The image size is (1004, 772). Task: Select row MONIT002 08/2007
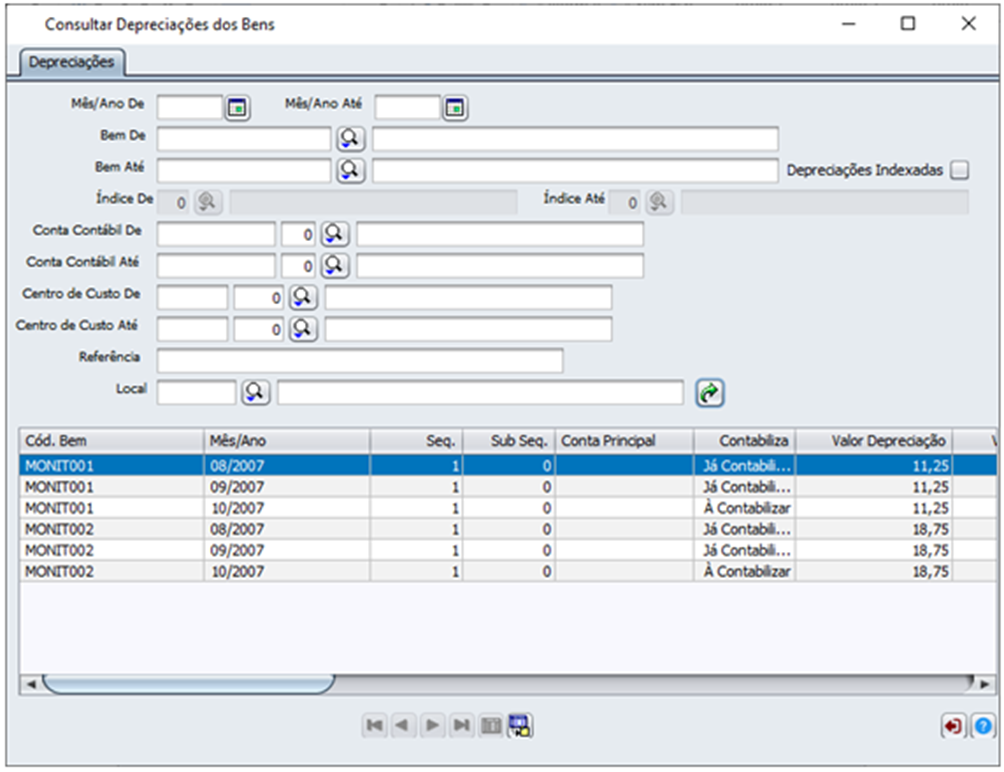coord(508,529)
